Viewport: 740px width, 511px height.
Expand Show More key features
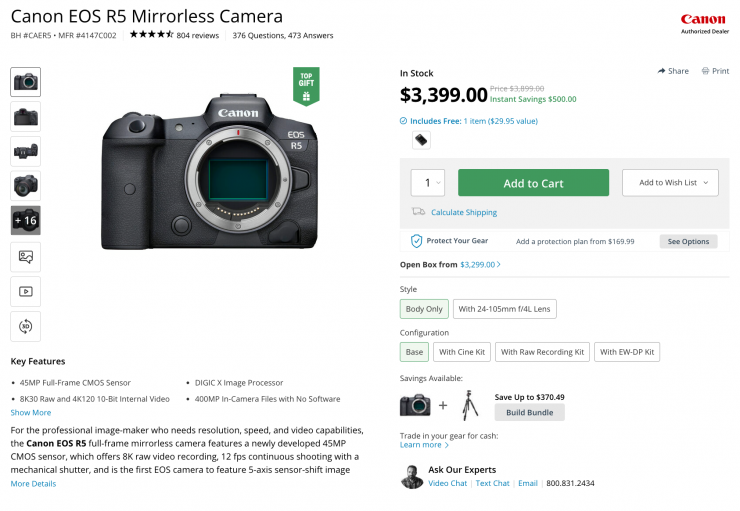(31, 412)
